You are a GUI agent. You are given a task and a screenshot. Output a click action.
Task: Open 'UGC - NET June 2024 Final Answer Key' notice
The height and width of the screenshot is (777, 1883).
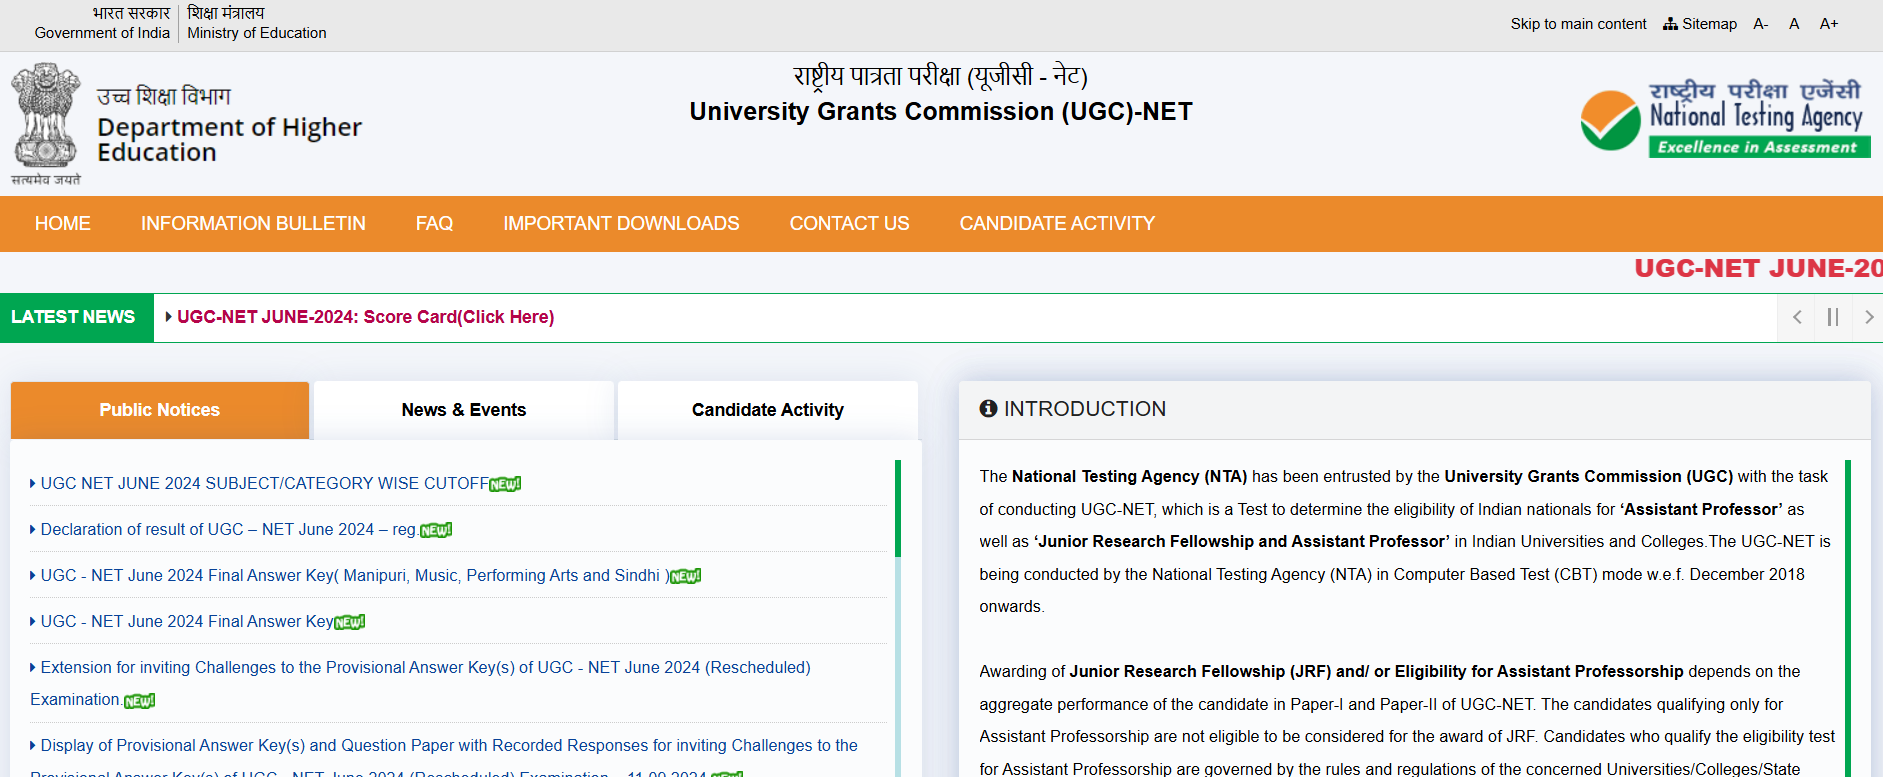[x=187, y=621]
